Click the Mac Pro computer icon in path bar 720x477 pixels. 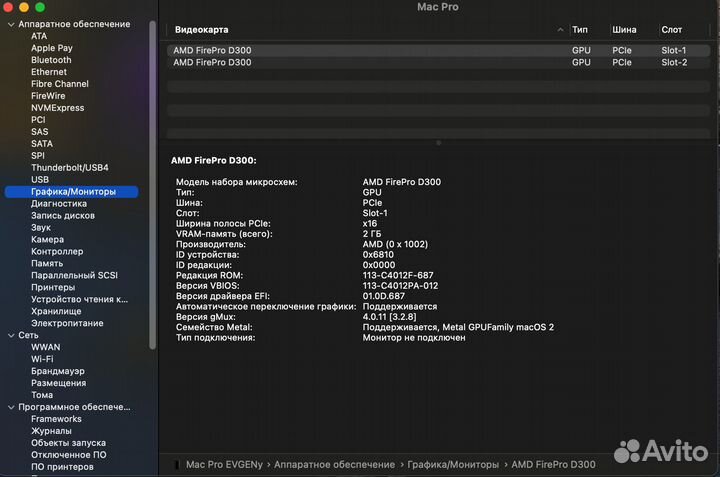[x=177, y=465]
